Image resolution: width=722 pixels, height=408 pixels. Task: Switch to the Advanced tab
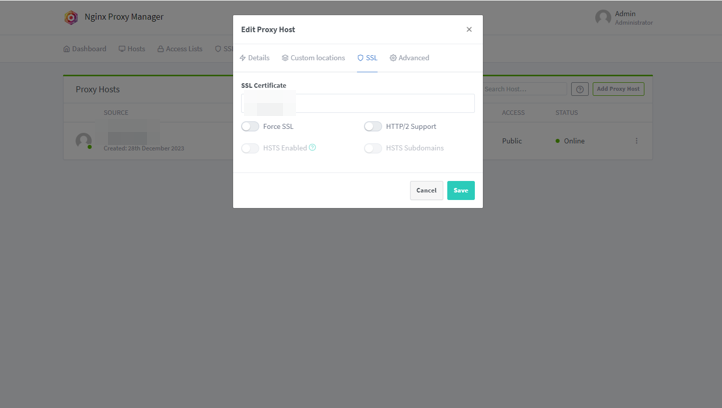pos(409,58)
